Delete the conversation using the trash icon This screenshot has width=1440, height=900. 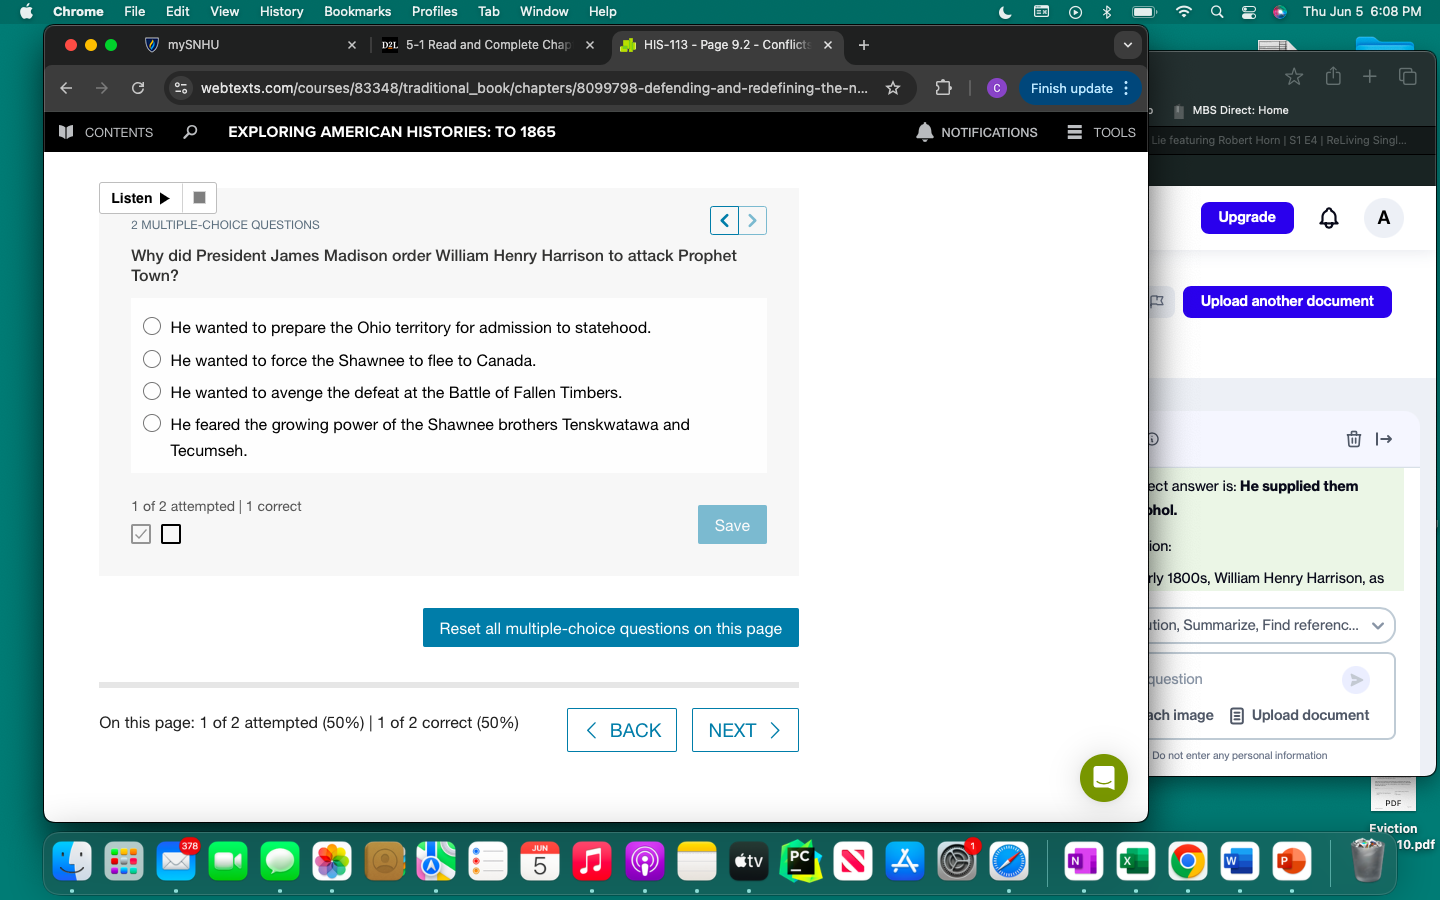click(x=1354, y=439)
